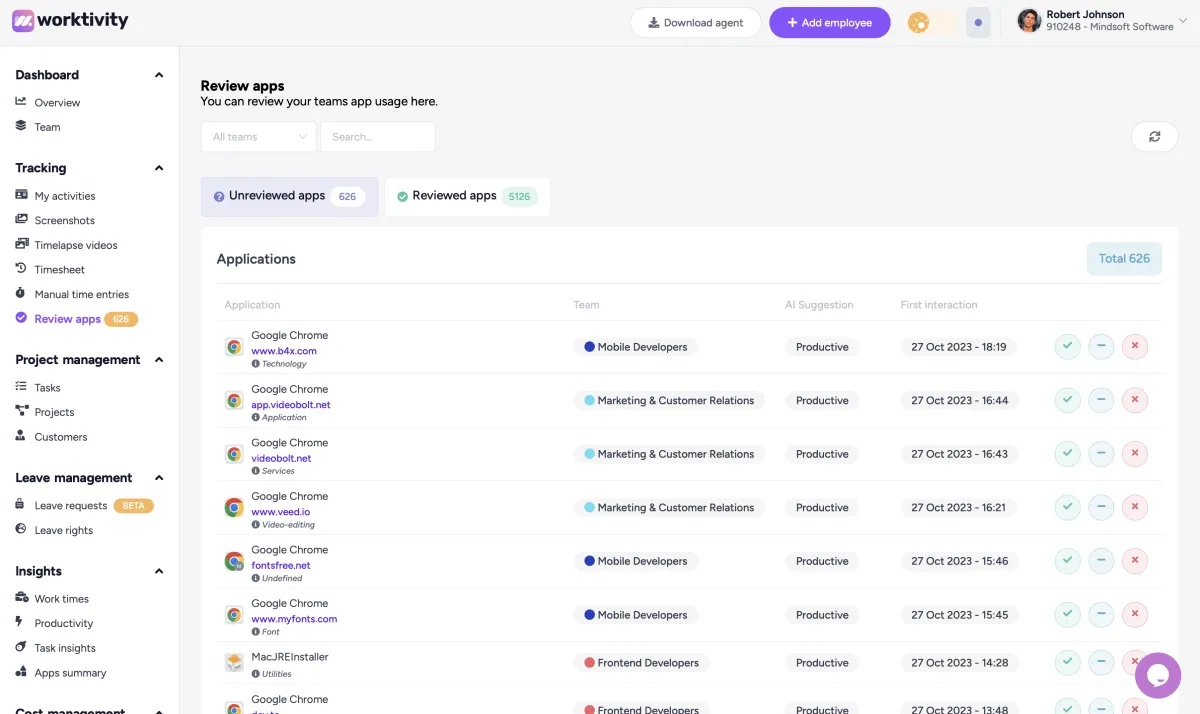1200x714 pixels.
Task: Click the Add employee button
Action: [x=829, y=23]
